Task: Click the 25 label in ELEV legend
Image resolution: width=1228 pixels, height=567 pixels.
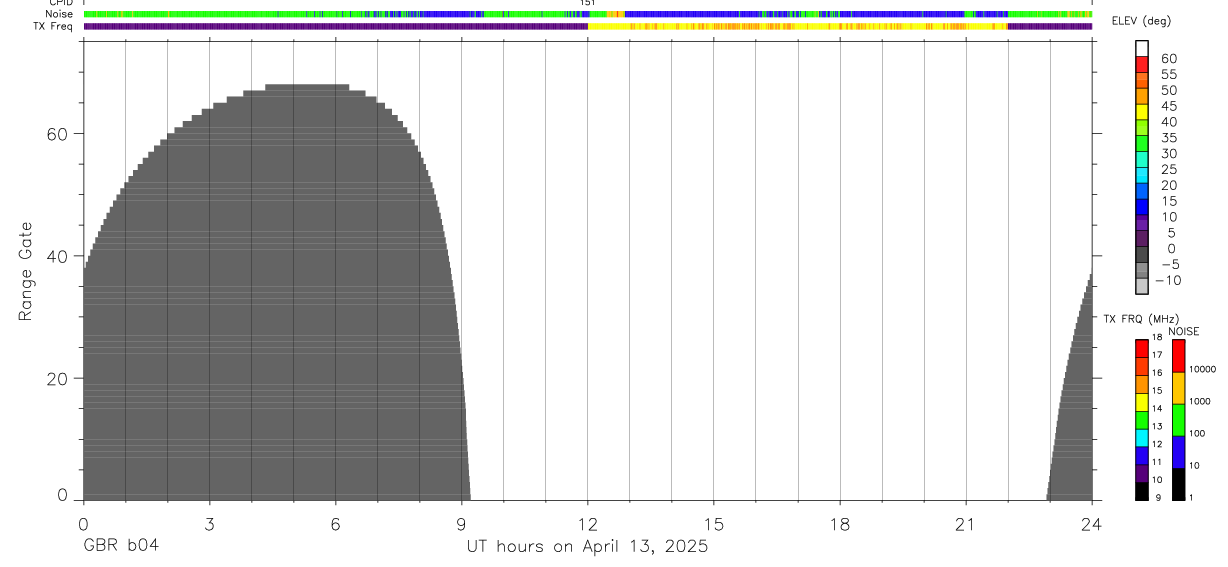Action: [x=1168, y=170]
